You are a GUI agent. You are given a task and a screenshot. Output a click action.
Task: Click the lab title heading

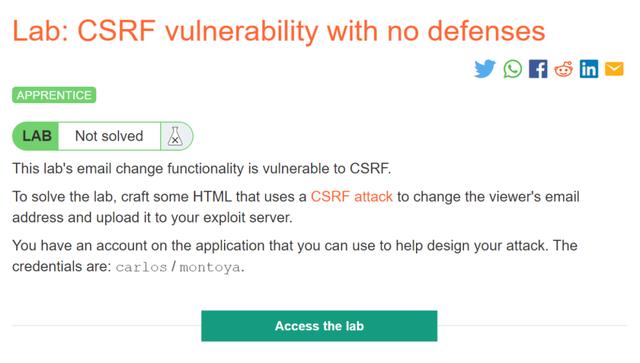click(x=279, y=31)
